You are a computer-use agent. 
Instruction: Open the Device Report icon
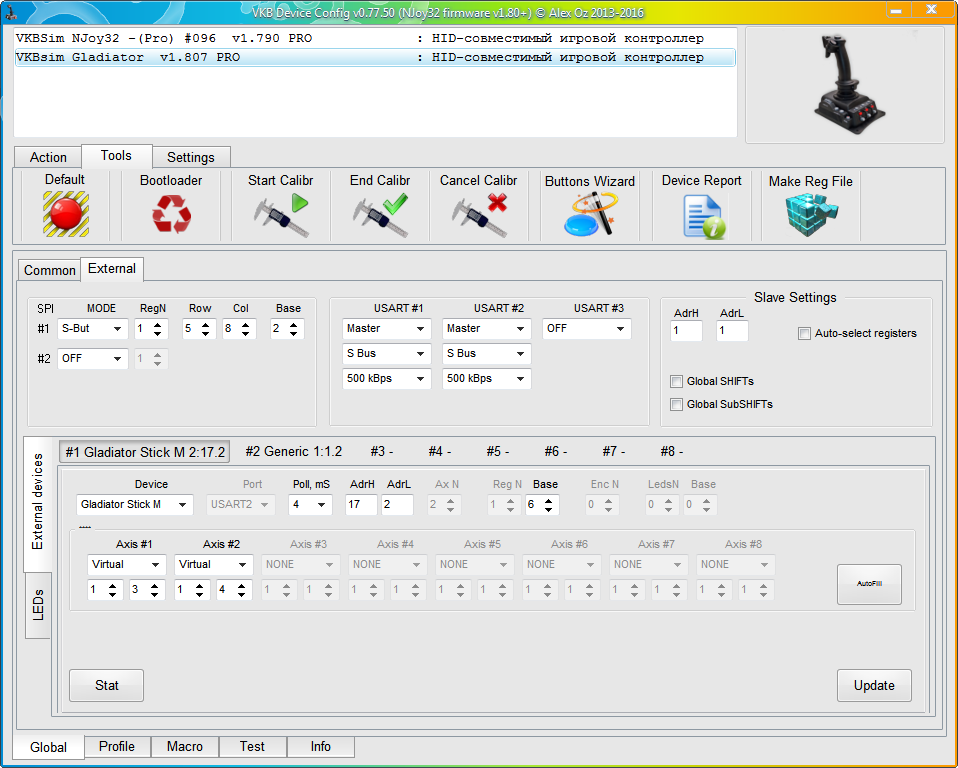coord(703,216)
